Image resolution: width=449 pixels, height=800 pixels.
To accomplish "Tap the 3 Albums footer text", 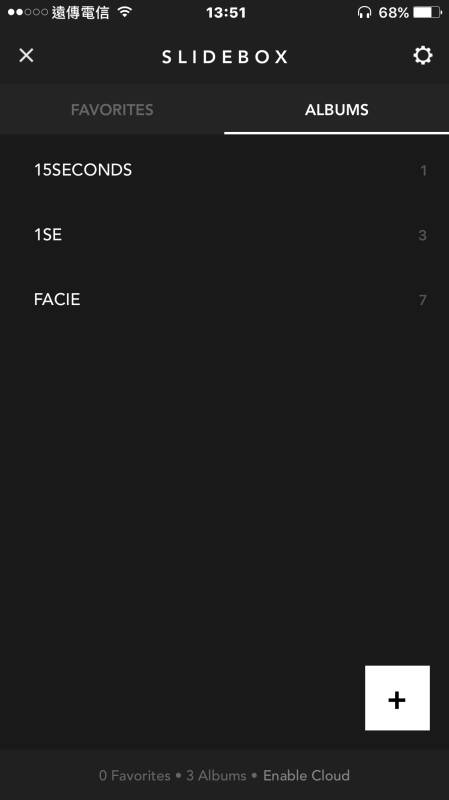I will click(216, 776).
